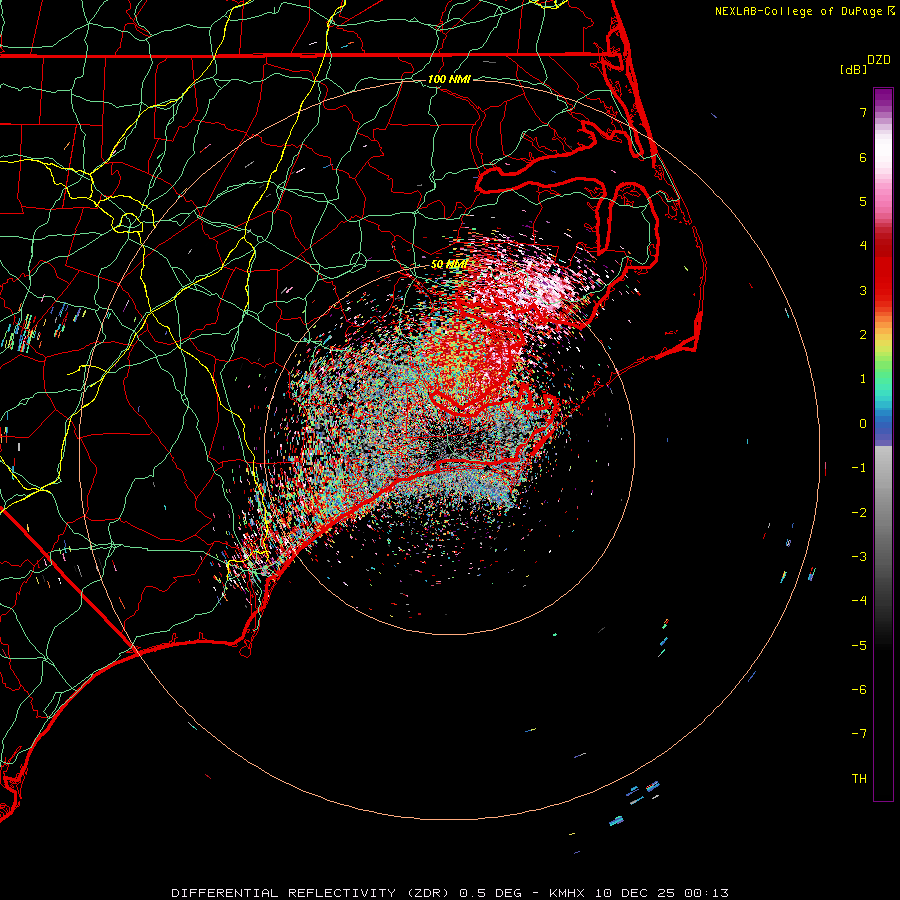Click the TH threshold label on the scale

click(x=859, y=779)
